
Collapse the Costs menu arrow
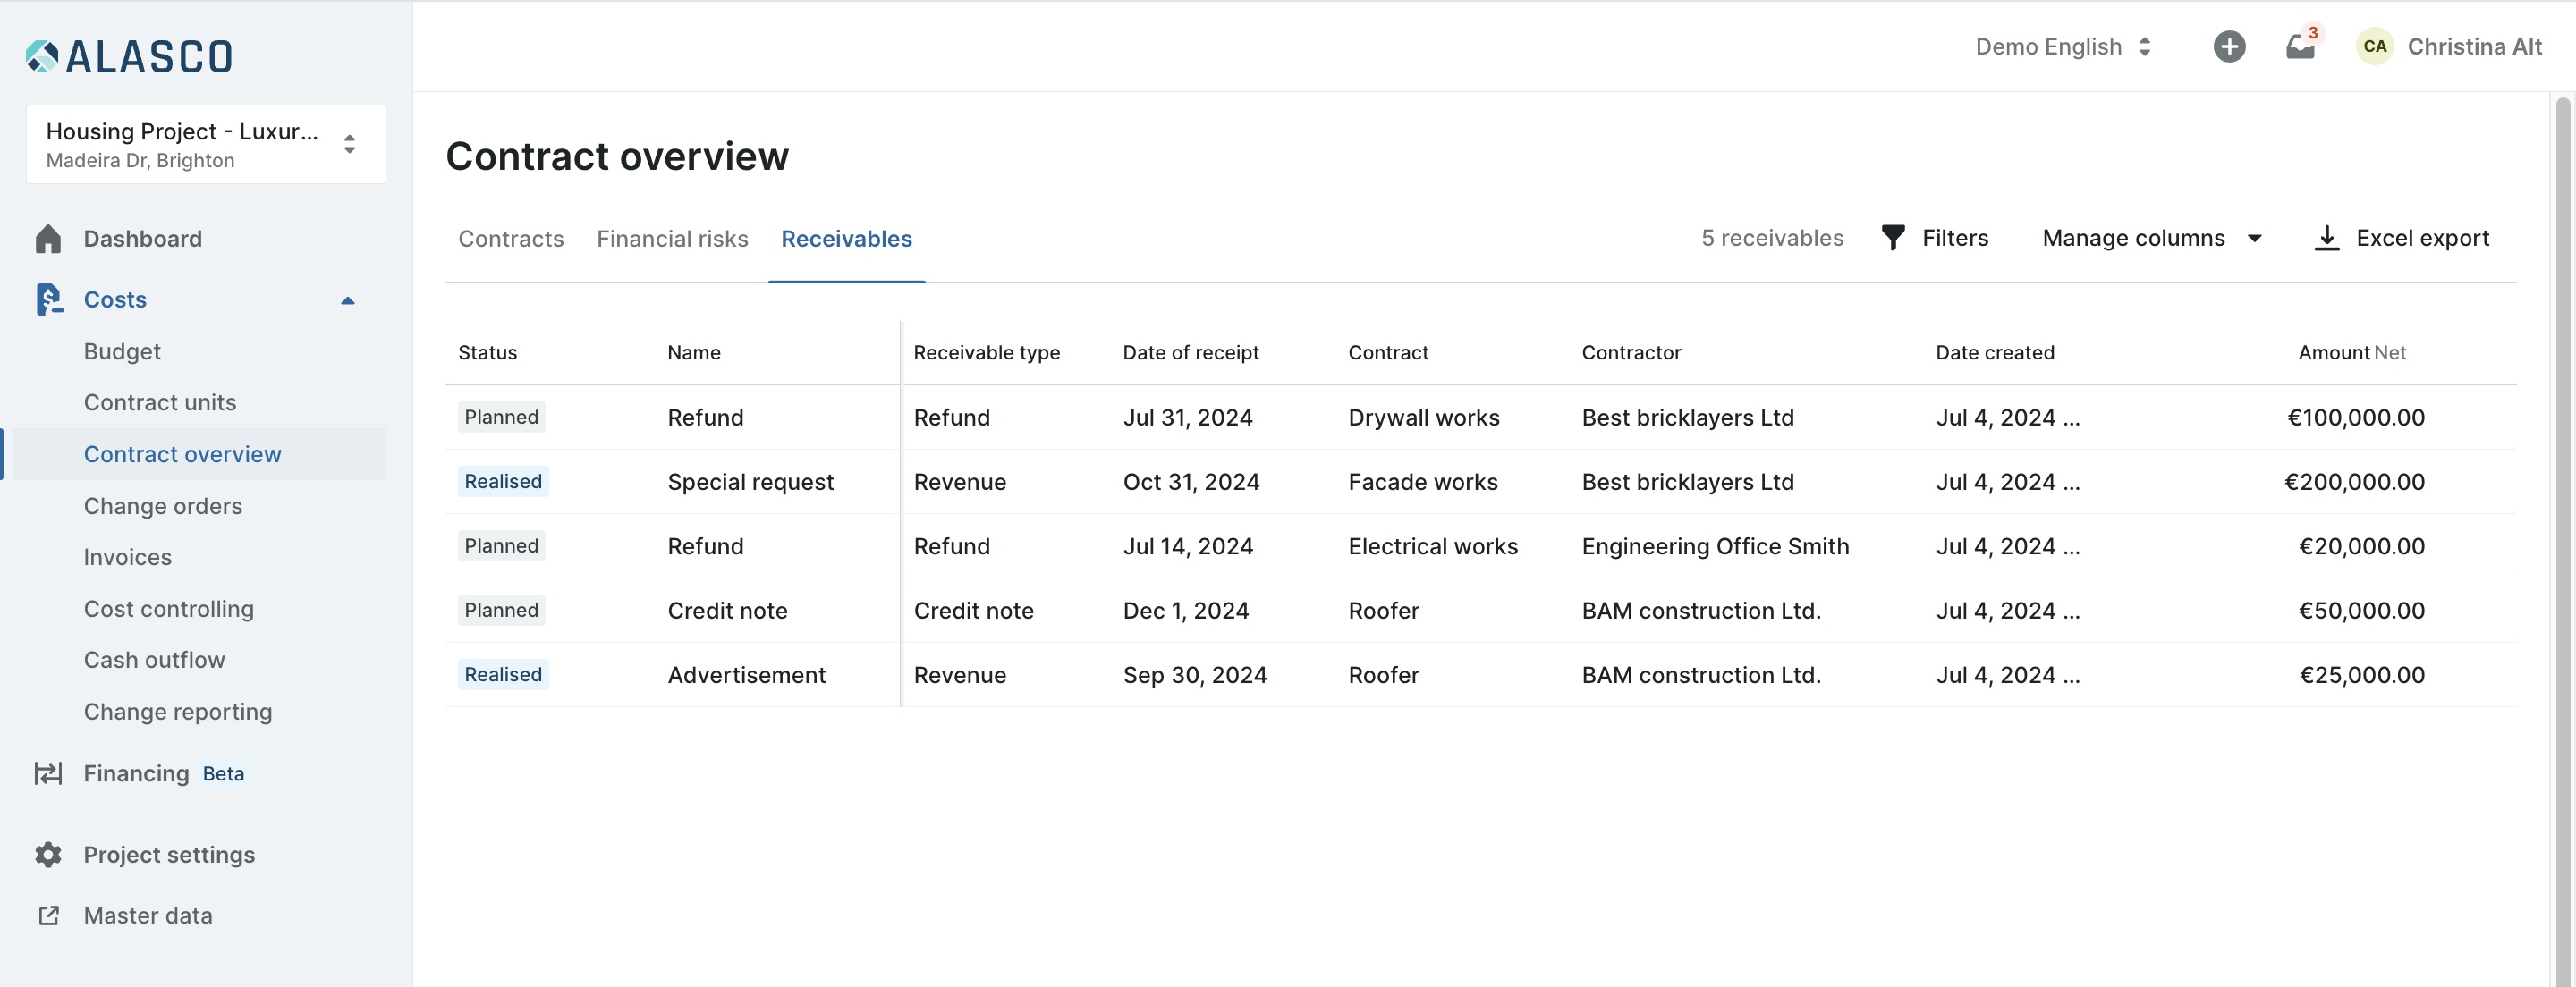pyautogui.click(x=348, y=300)
